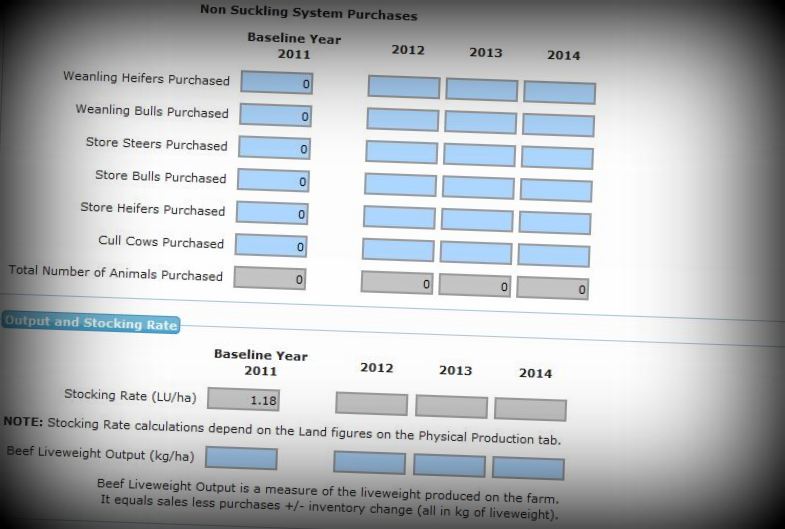785x529 pixels.
Task: Select Store Heifers Purchased 2013 field
Action: [x=476, y=219]
